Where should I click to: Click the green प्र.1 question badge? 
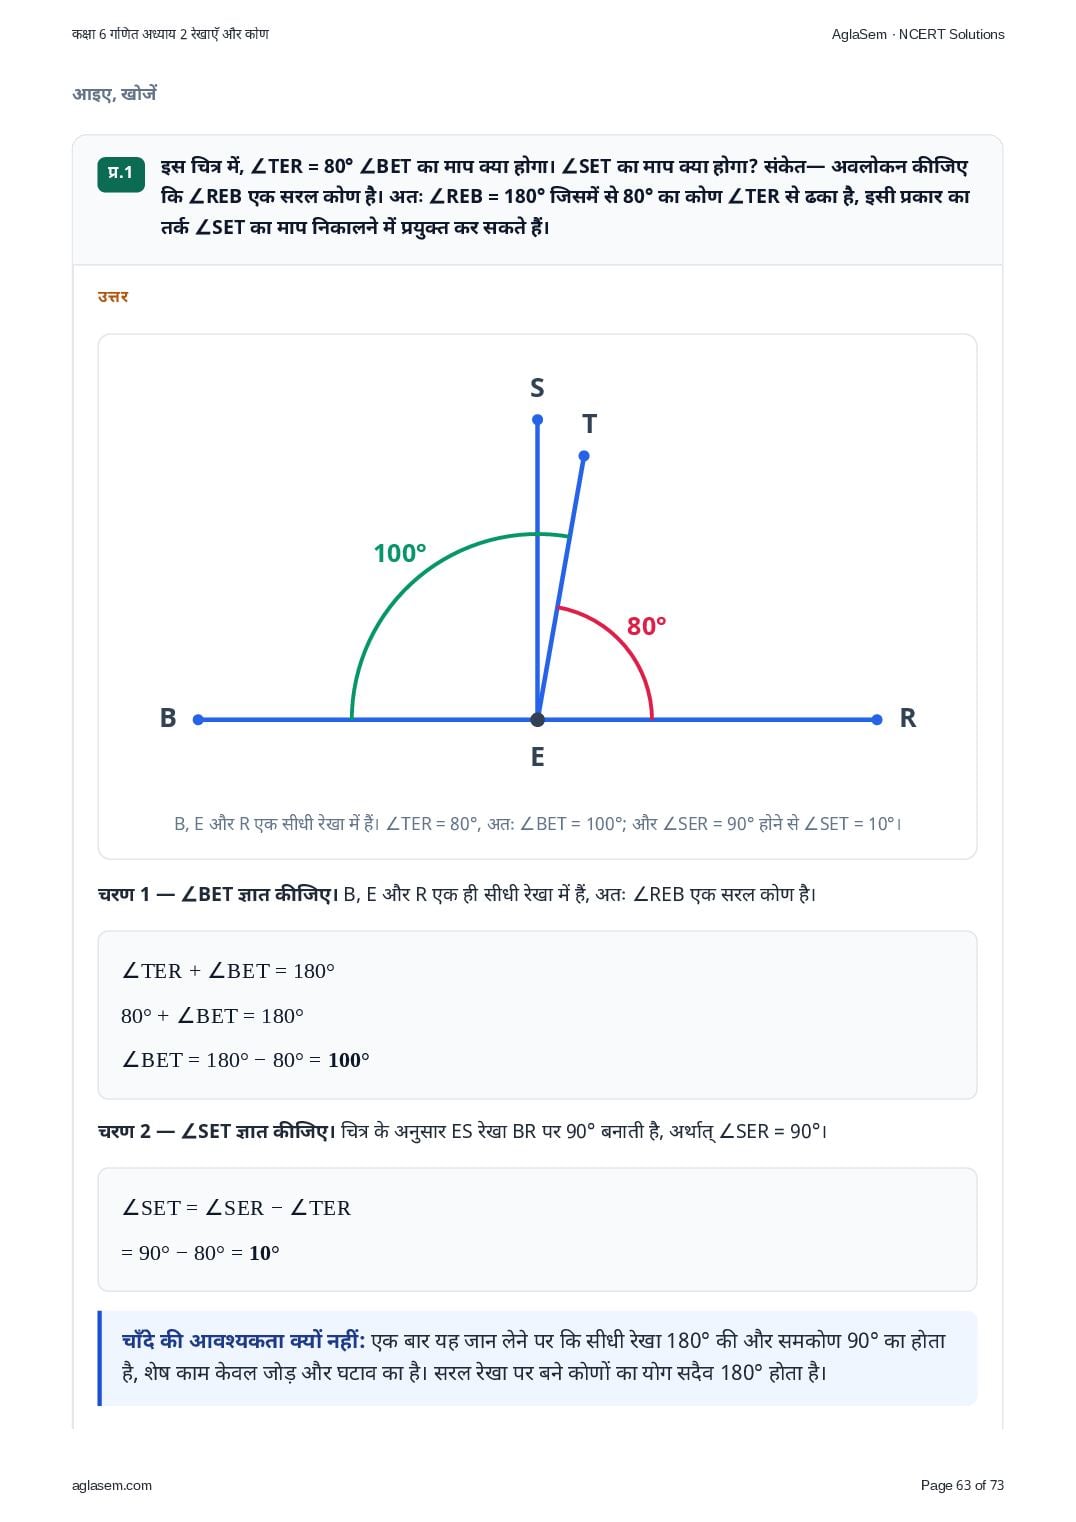pos(121,173)
